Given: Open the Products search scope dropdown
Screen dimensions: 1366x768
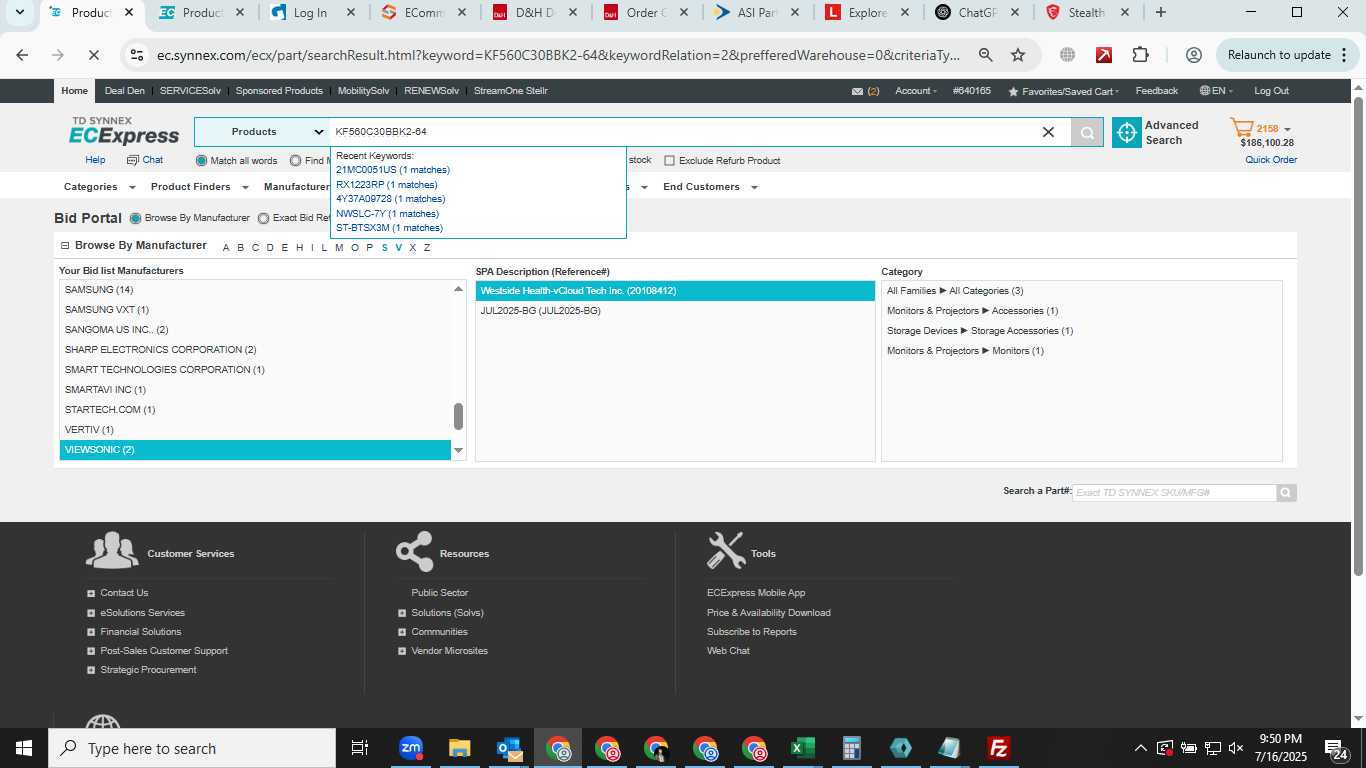Looking at the screenshot, I should tap(262, 132).
